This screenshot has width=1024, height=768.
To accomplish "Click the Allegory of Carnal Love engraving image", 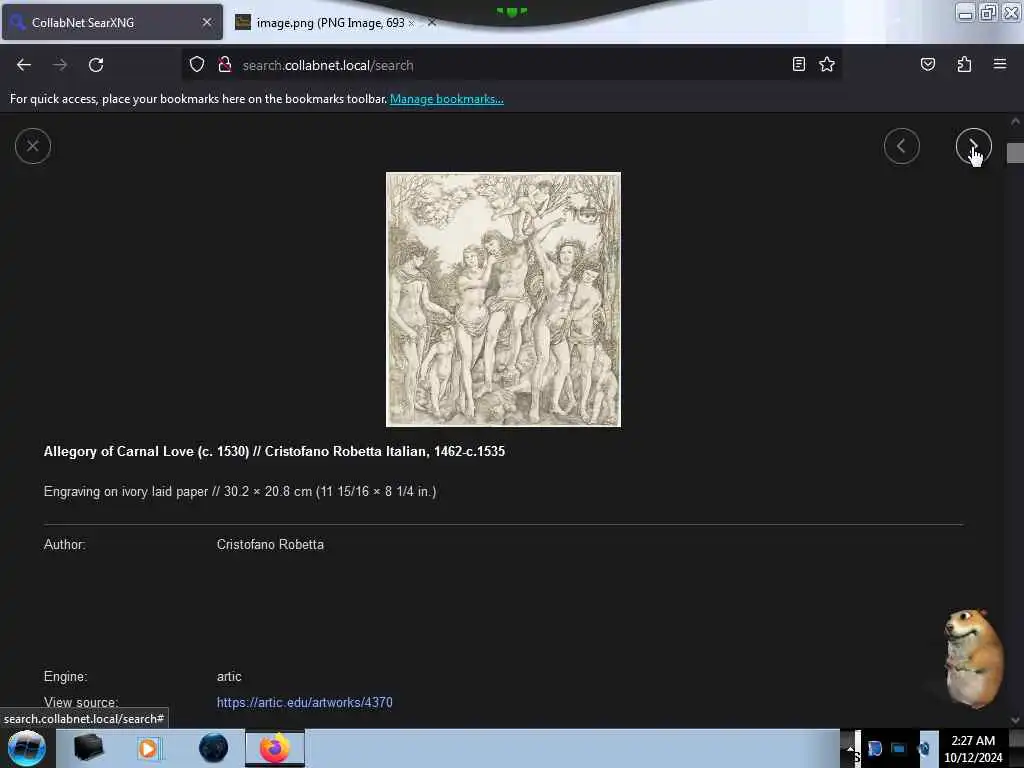I will tap(503, 300).
